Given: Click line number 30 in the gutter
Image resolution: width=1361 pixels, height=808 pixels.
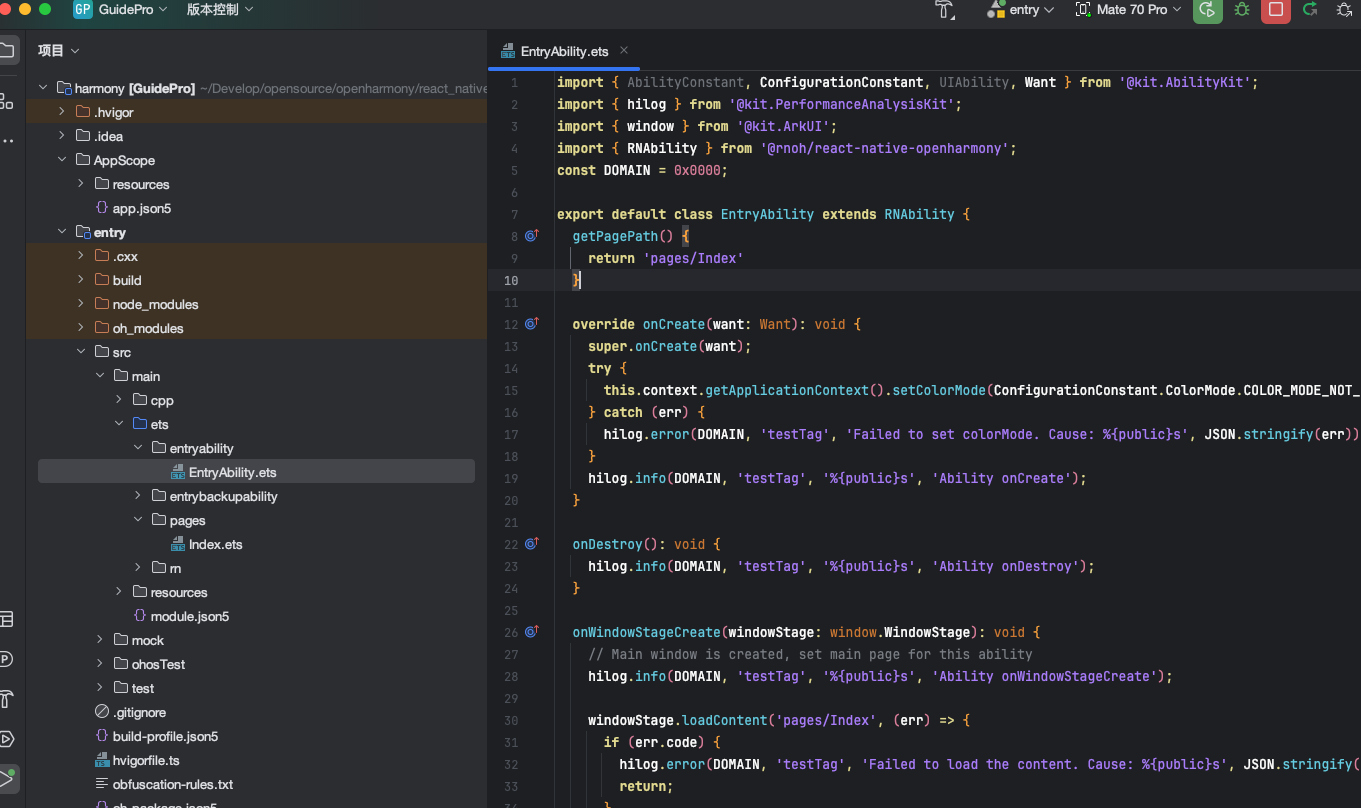Looking at the screenshot, I should coord(511,720).
